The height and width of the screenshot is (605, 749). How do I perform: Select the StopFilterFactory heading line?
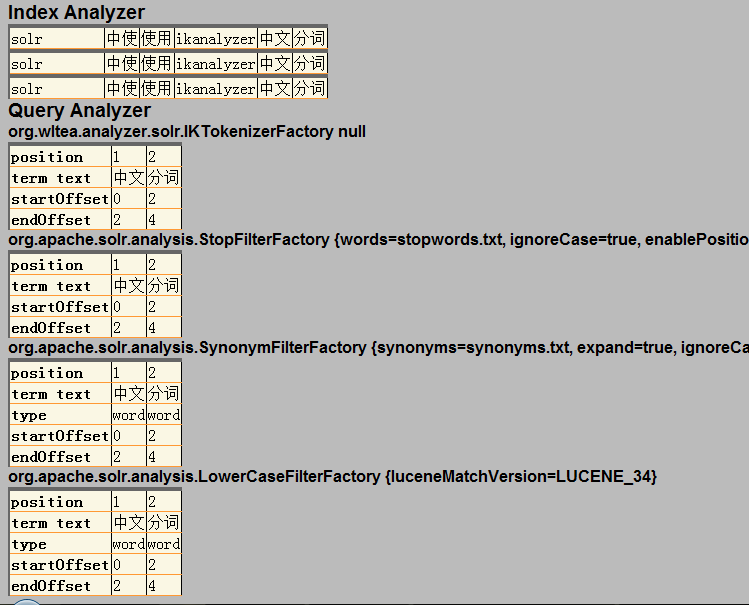(x=378, y=239)
